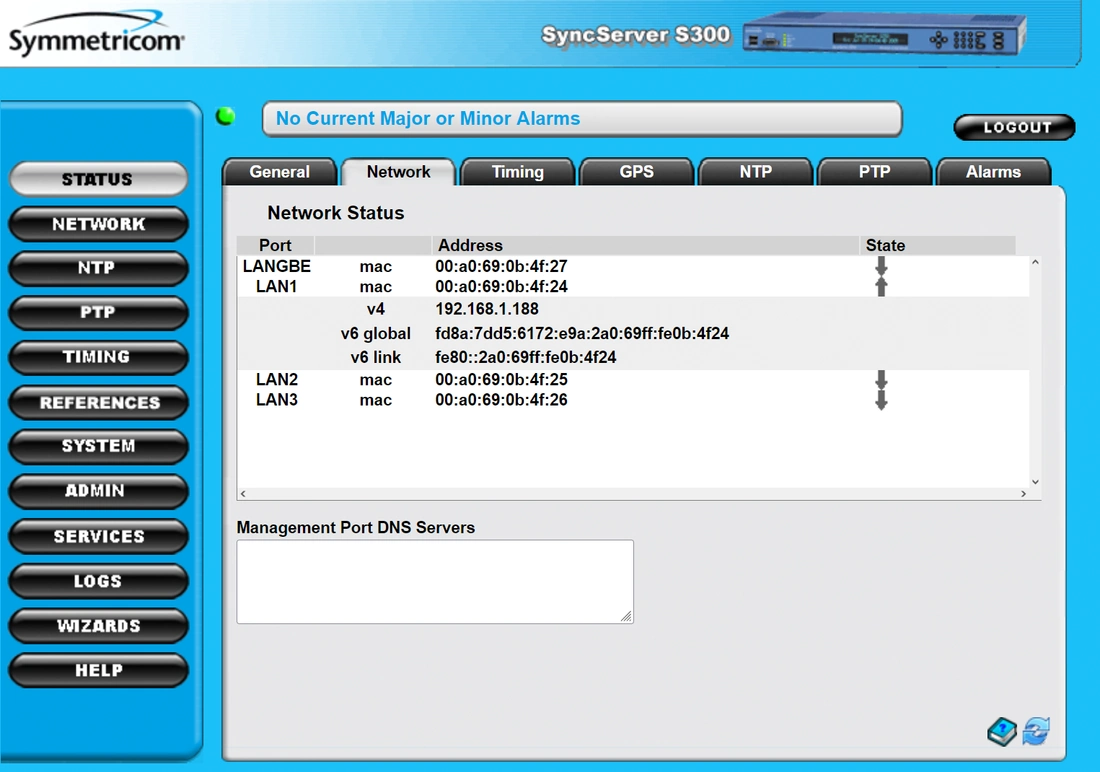The width and height of the screenshot is (1100, 772).
Task: Click the network table scroll-right arrow
Action: click(1023, 493)
